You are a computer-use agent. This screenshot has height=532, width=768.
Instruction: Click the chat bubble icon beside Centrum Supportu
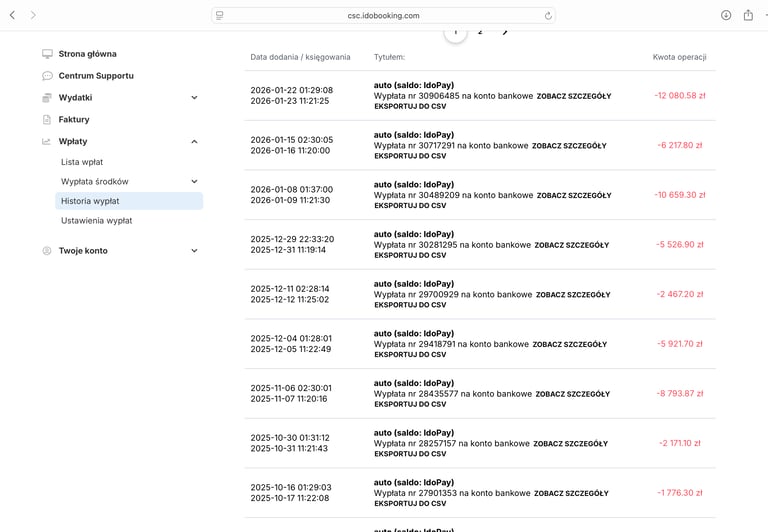(47, 75)
